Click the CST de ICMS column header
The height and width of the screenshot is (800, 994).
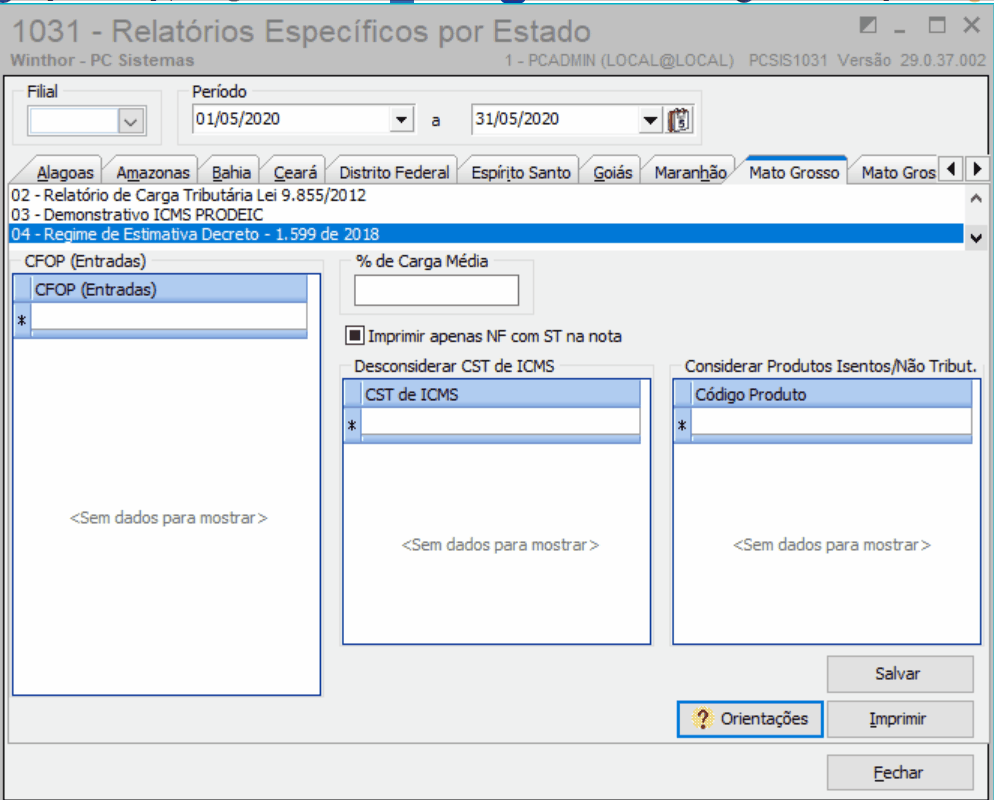[x=500, y=394]
